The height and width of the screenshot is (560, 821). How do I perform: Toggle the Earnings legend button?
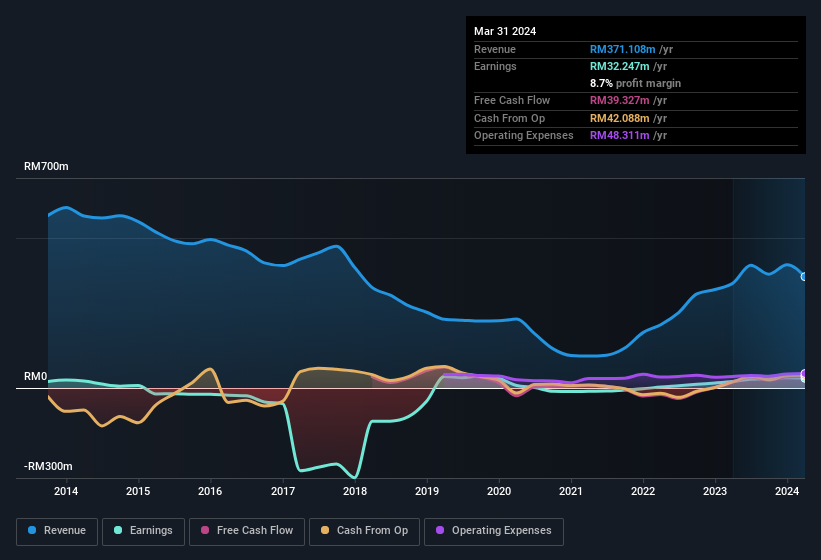pyautogui.click(x=143, y=531)
